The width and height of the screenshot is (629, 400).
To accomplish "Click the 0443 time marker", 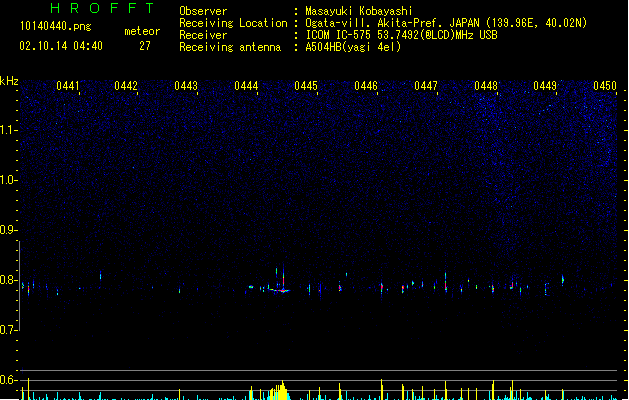I will tap(186, 86).
